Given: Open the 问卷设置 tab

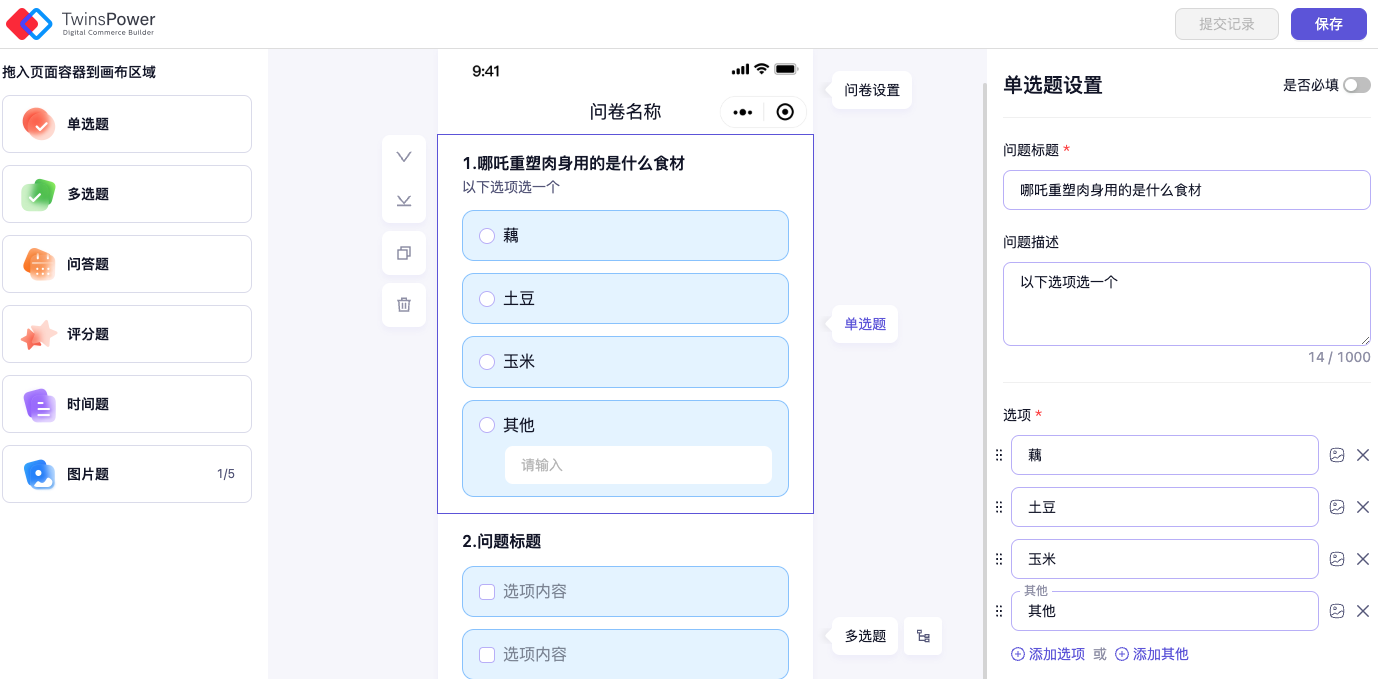Looking at the screenshot, I should pyautogui.click(x=871, y=90).
